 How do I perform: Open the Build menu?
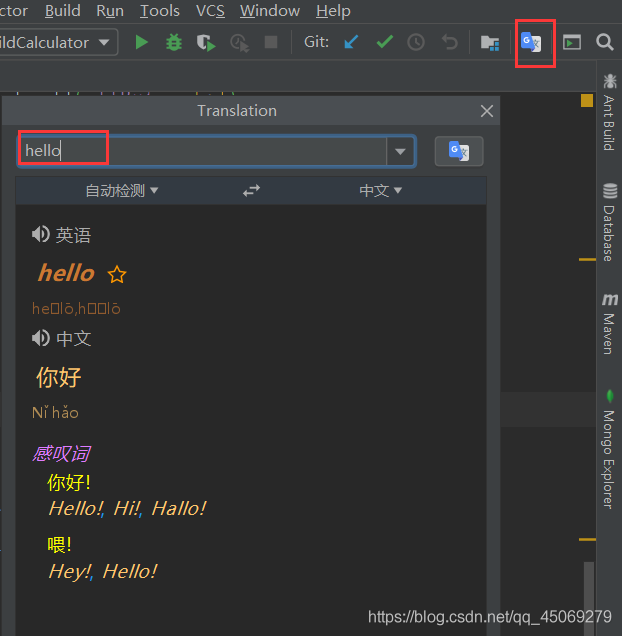point(62,11)
